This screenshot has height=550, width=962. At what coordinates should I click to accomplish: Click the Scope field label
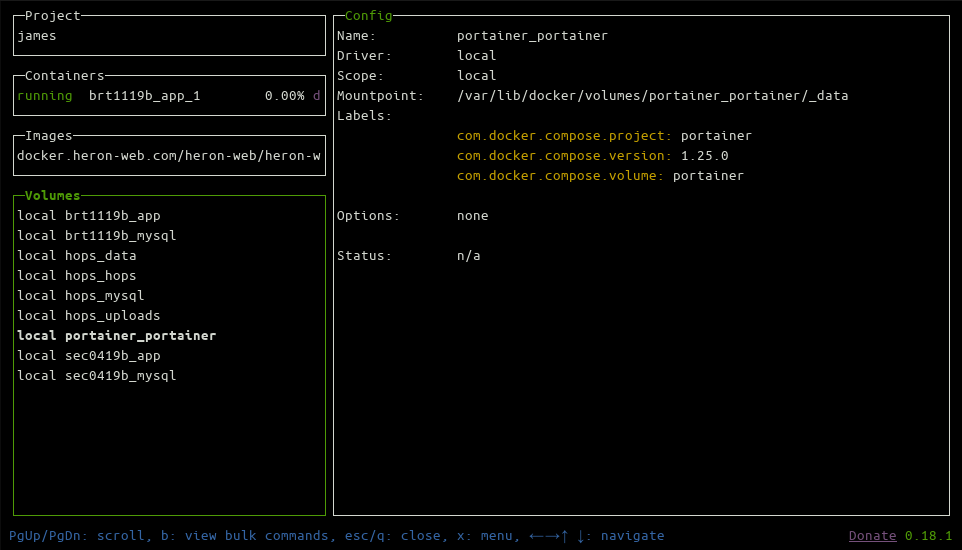[360, 76]
